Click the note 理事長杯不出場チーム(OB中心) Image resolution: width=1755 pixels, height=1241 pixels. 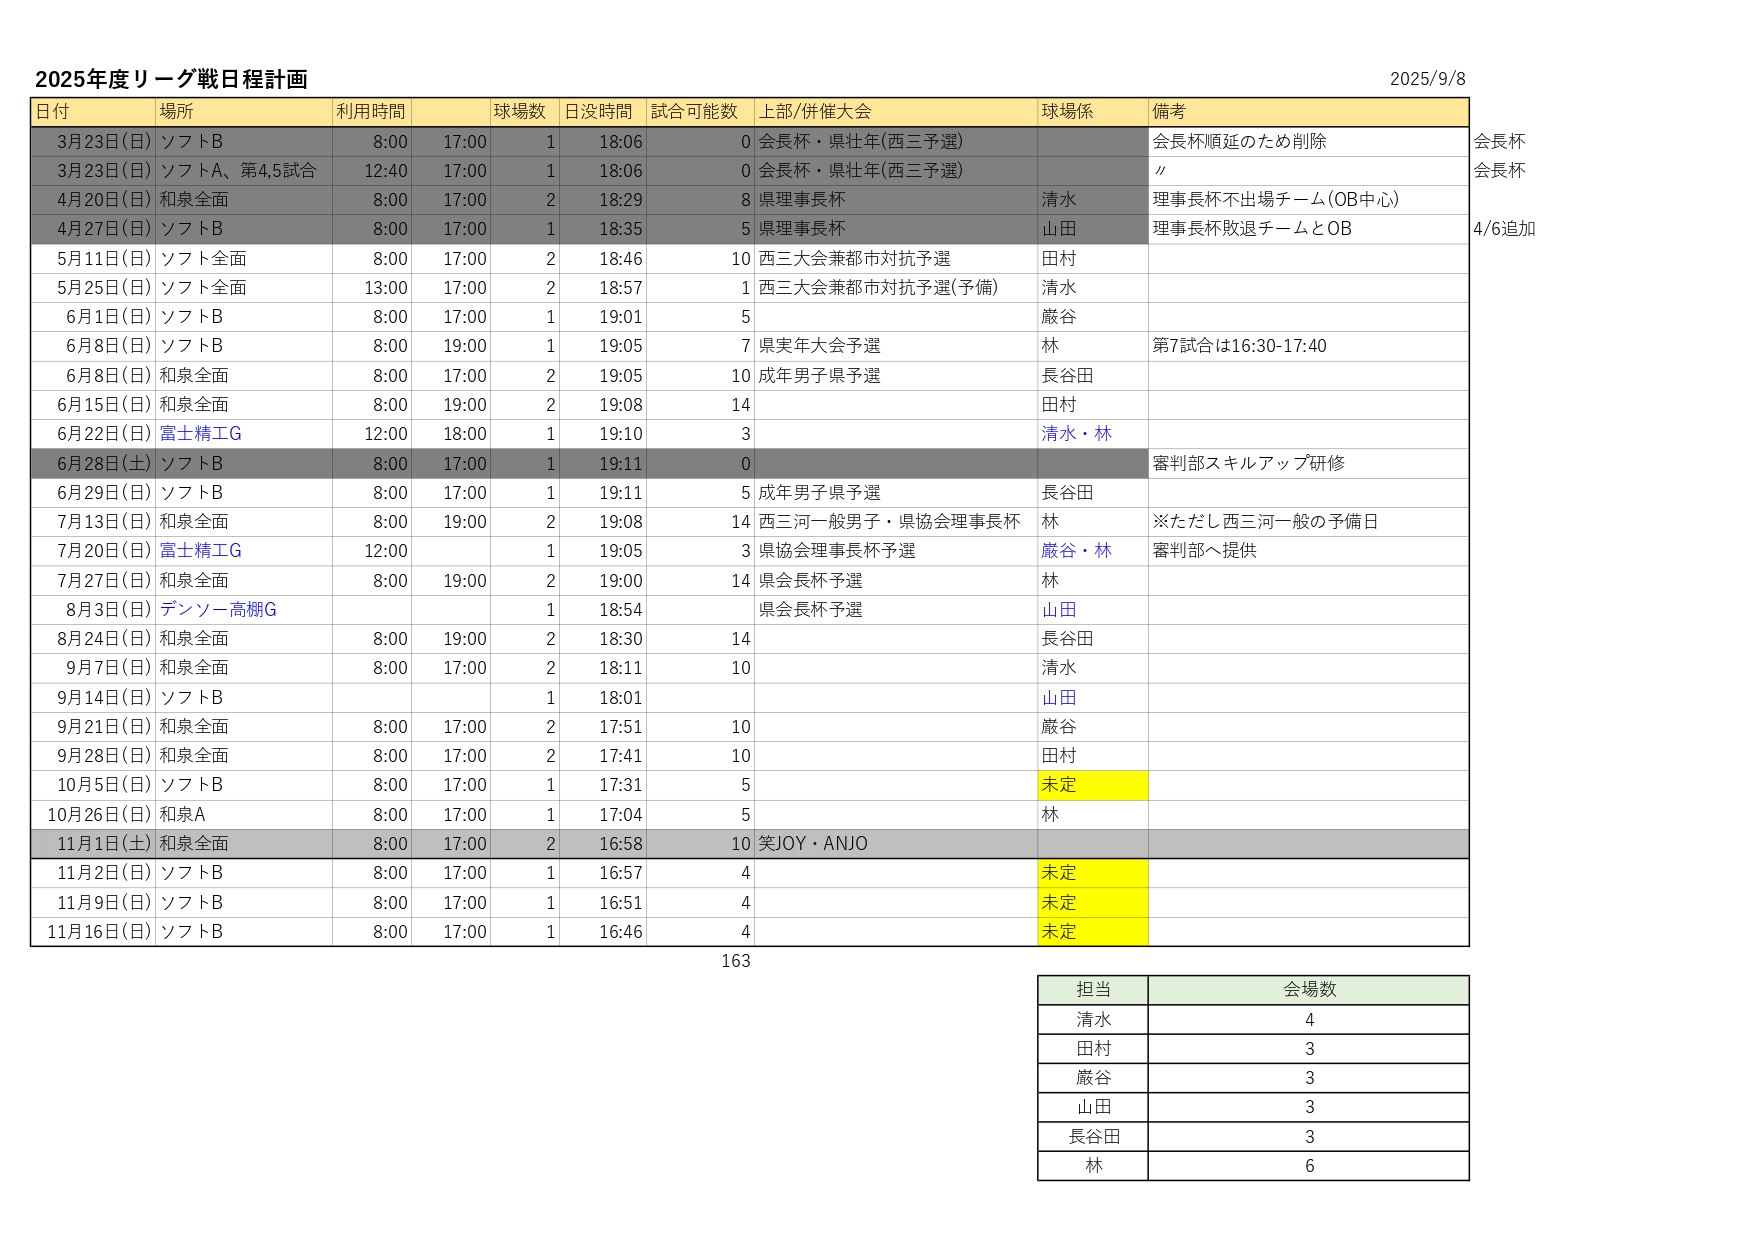[x=1275, y=200]
